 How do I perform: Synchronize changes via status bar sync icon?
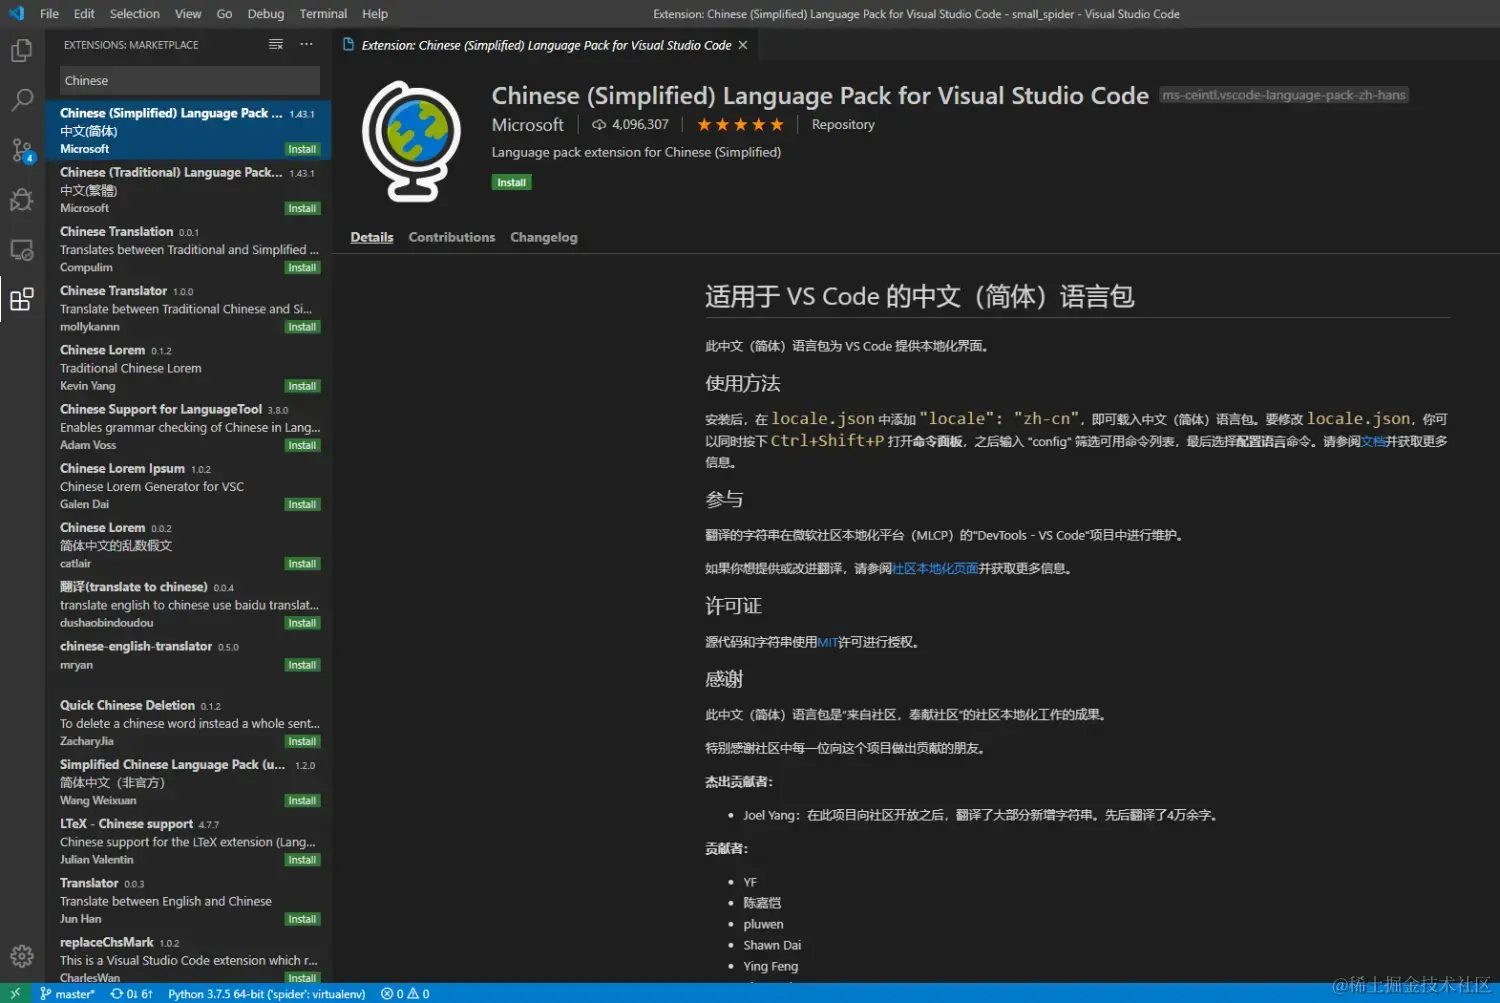(x=132, y=994)
